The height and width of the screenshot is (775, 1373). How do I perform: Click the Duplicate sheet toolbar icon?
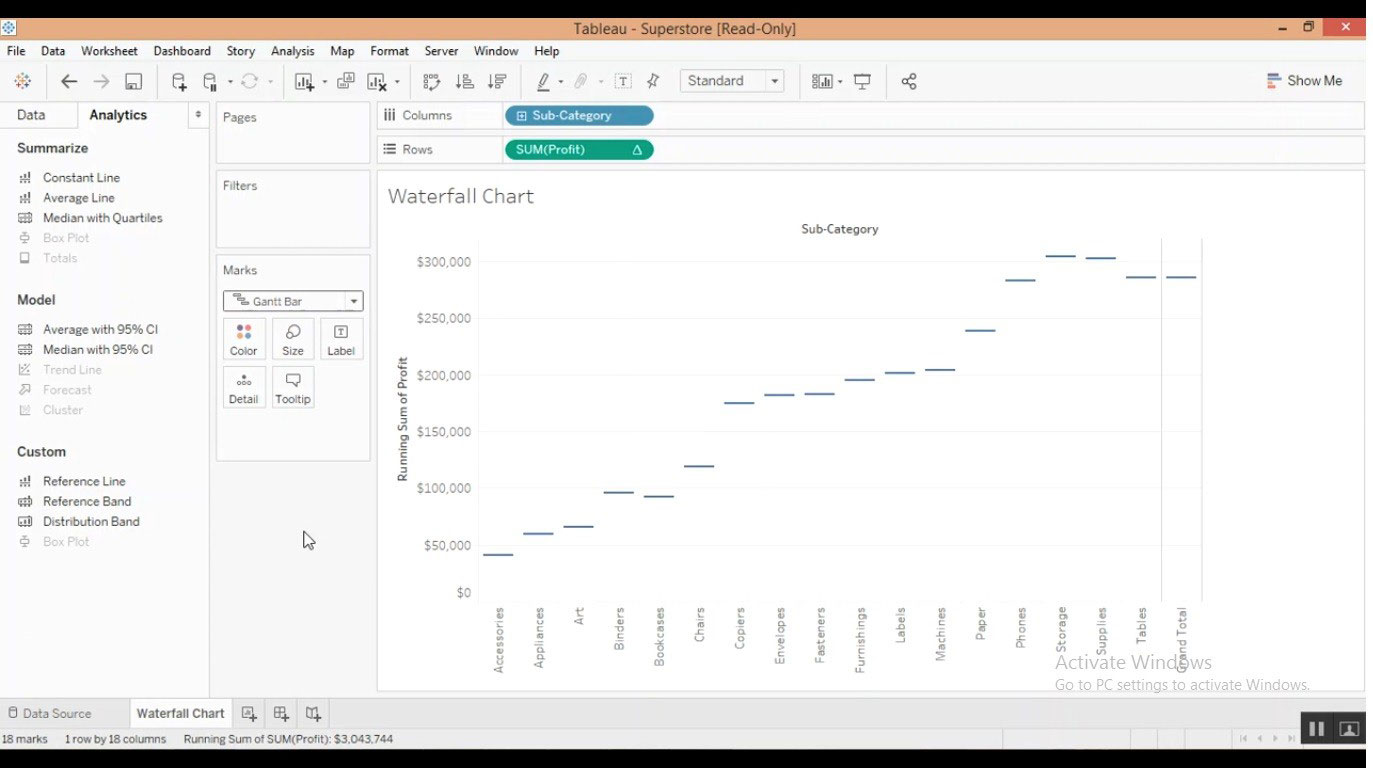(x=345, y=81)
